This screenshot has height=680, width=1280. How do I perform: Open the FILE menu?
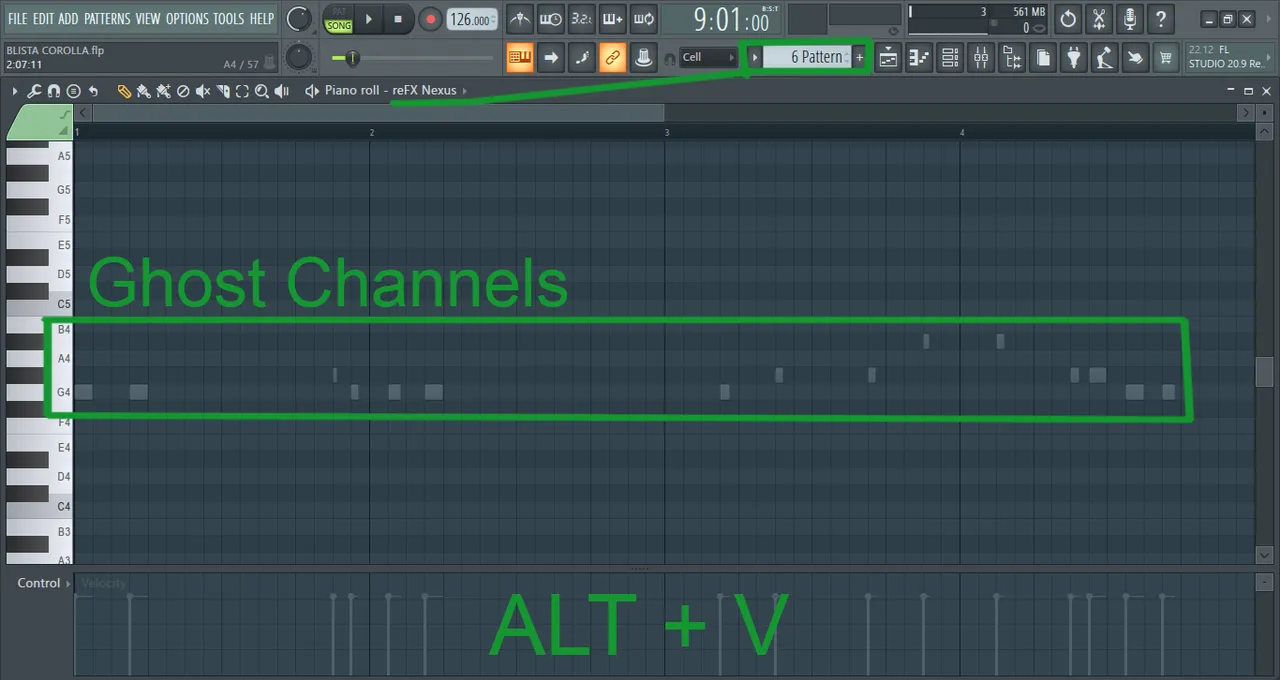click(x=17, y=18)
